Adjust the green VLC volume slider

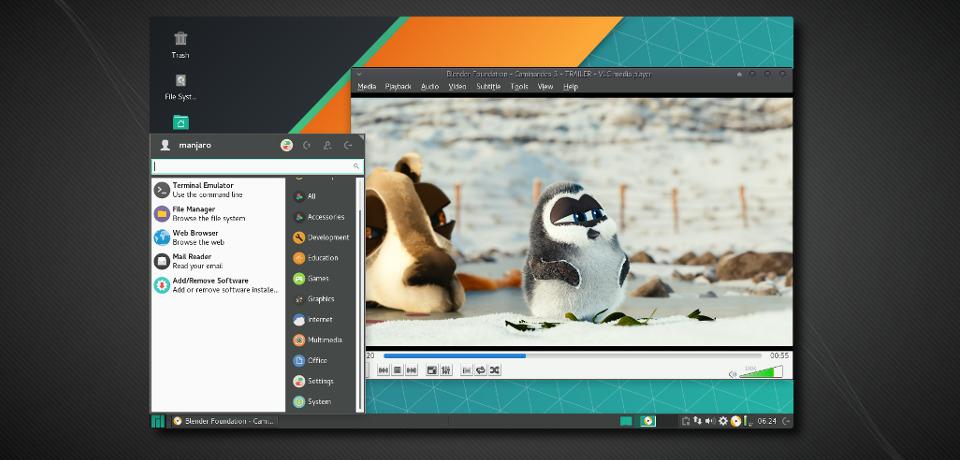point(761,372)
